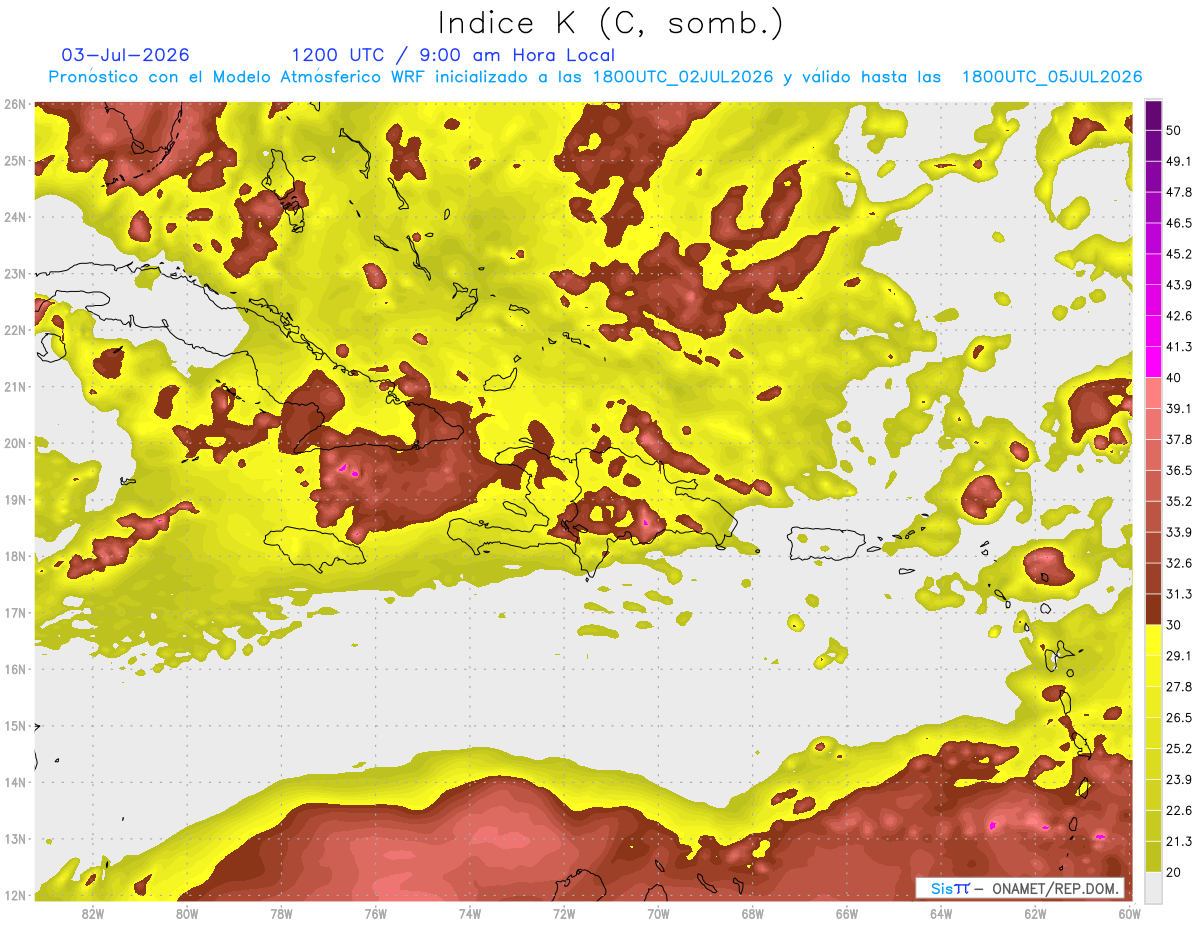Screen dimensions: 1200x927
Task: Click the colorbar value 39.1
Action: coord(1178,408)
